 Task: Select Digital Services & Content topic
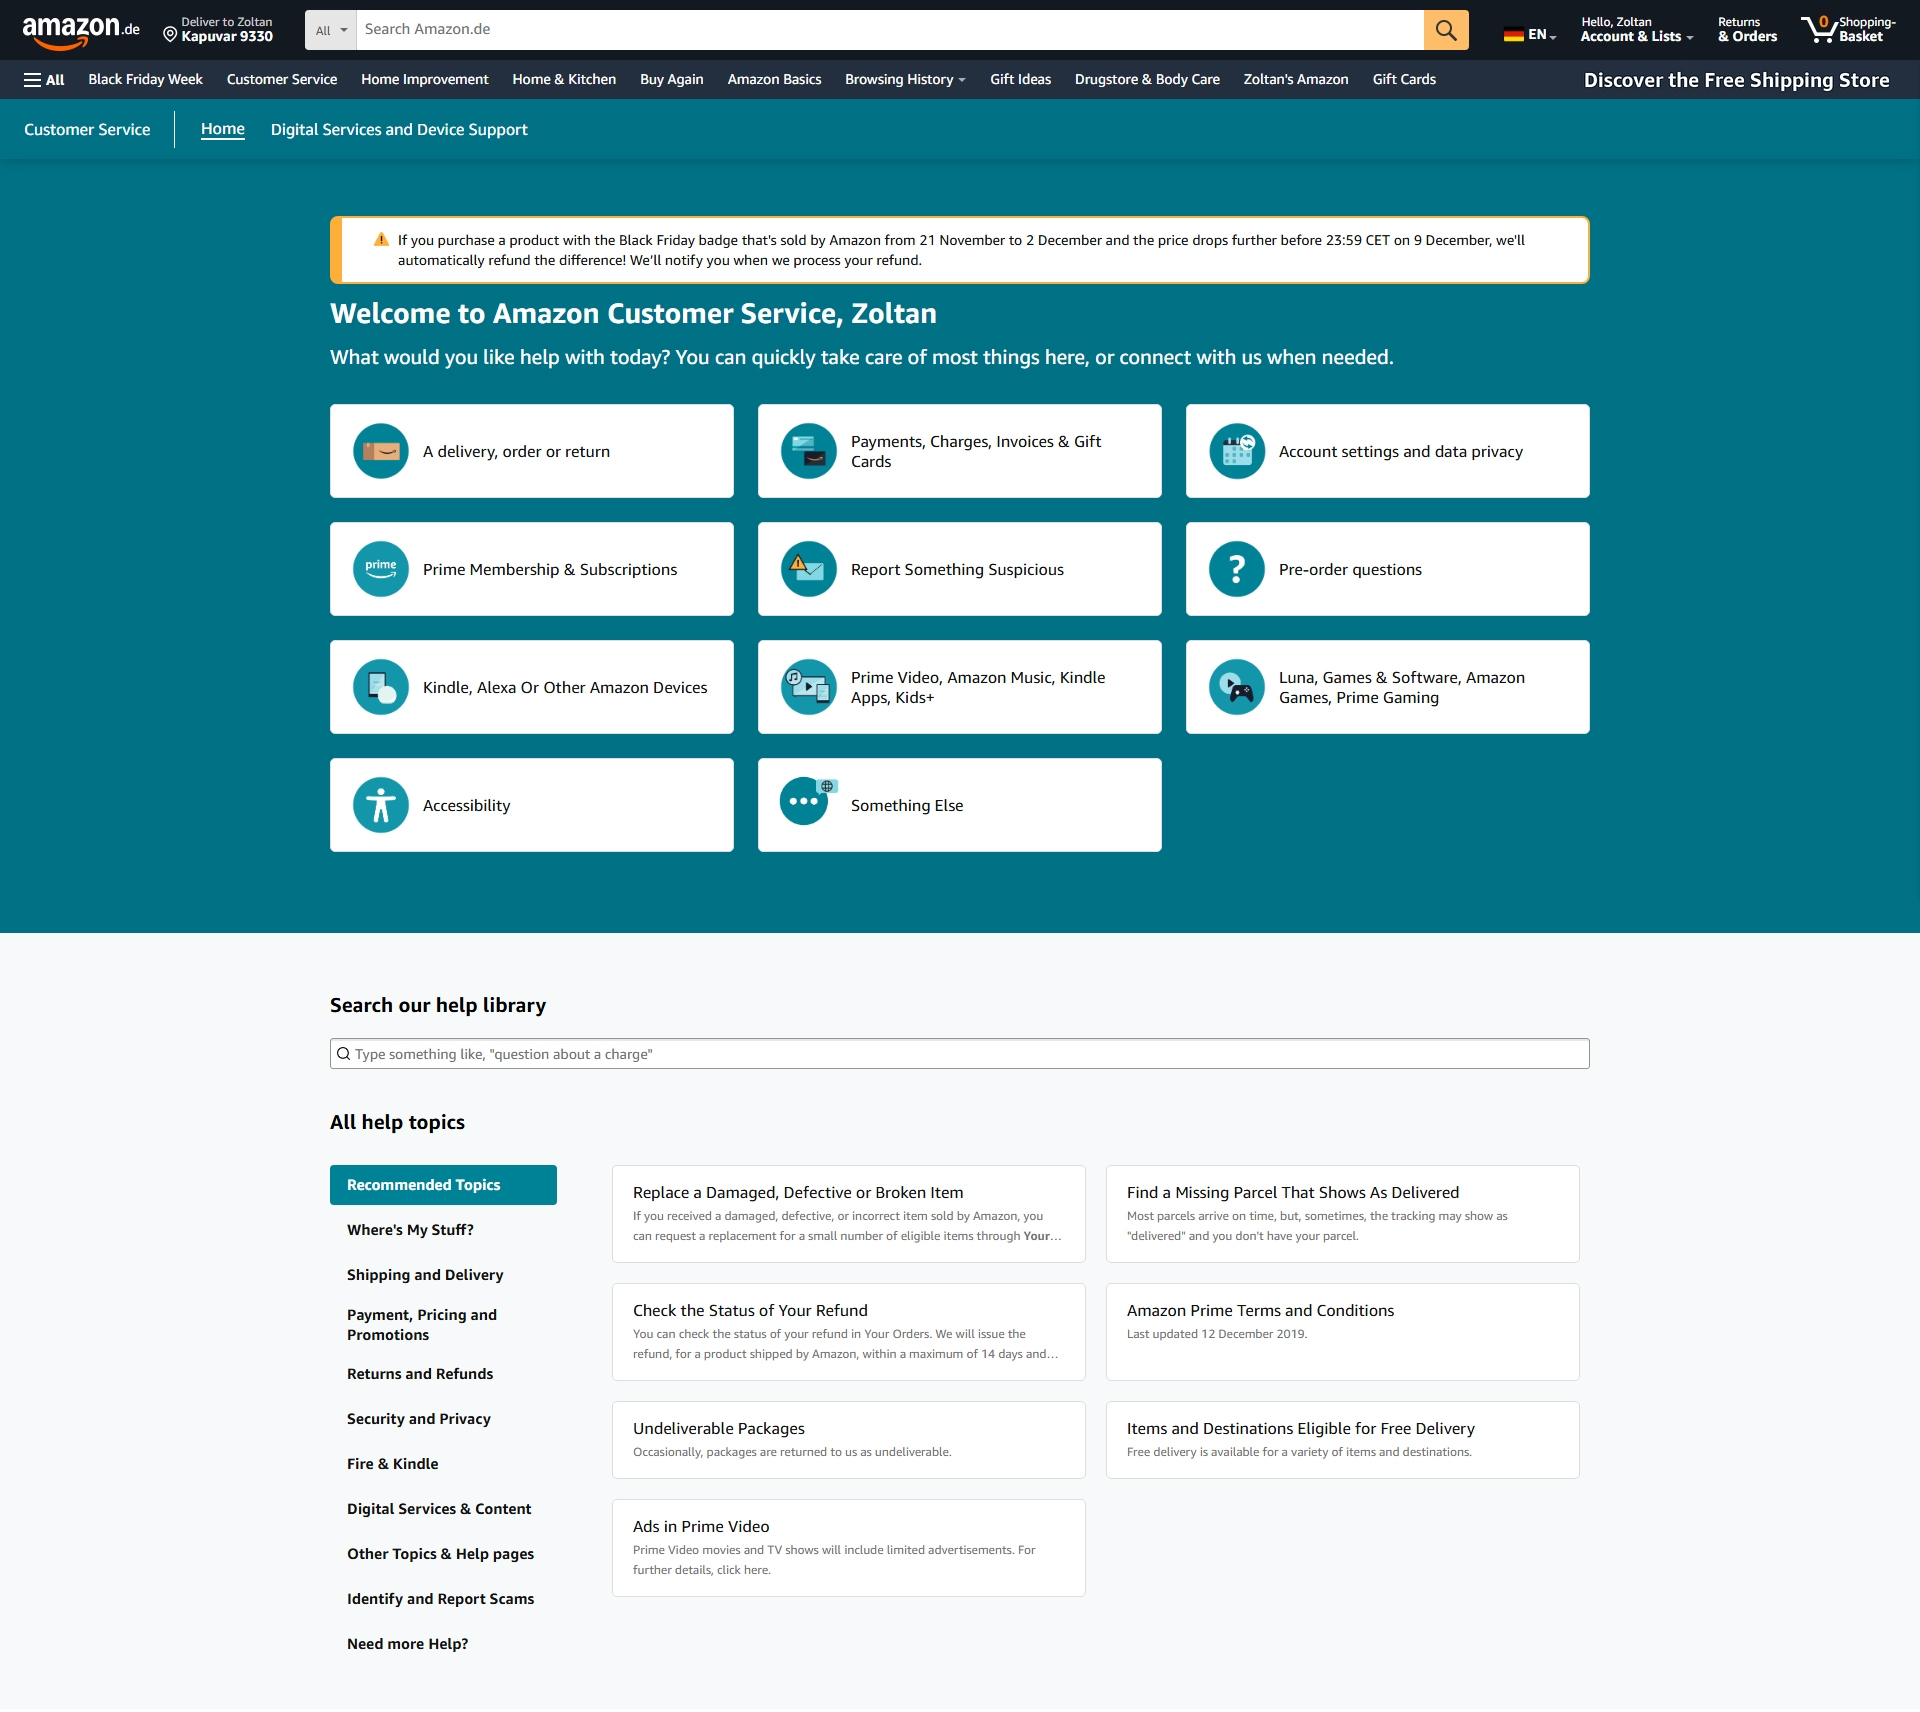pos(439,1509)
